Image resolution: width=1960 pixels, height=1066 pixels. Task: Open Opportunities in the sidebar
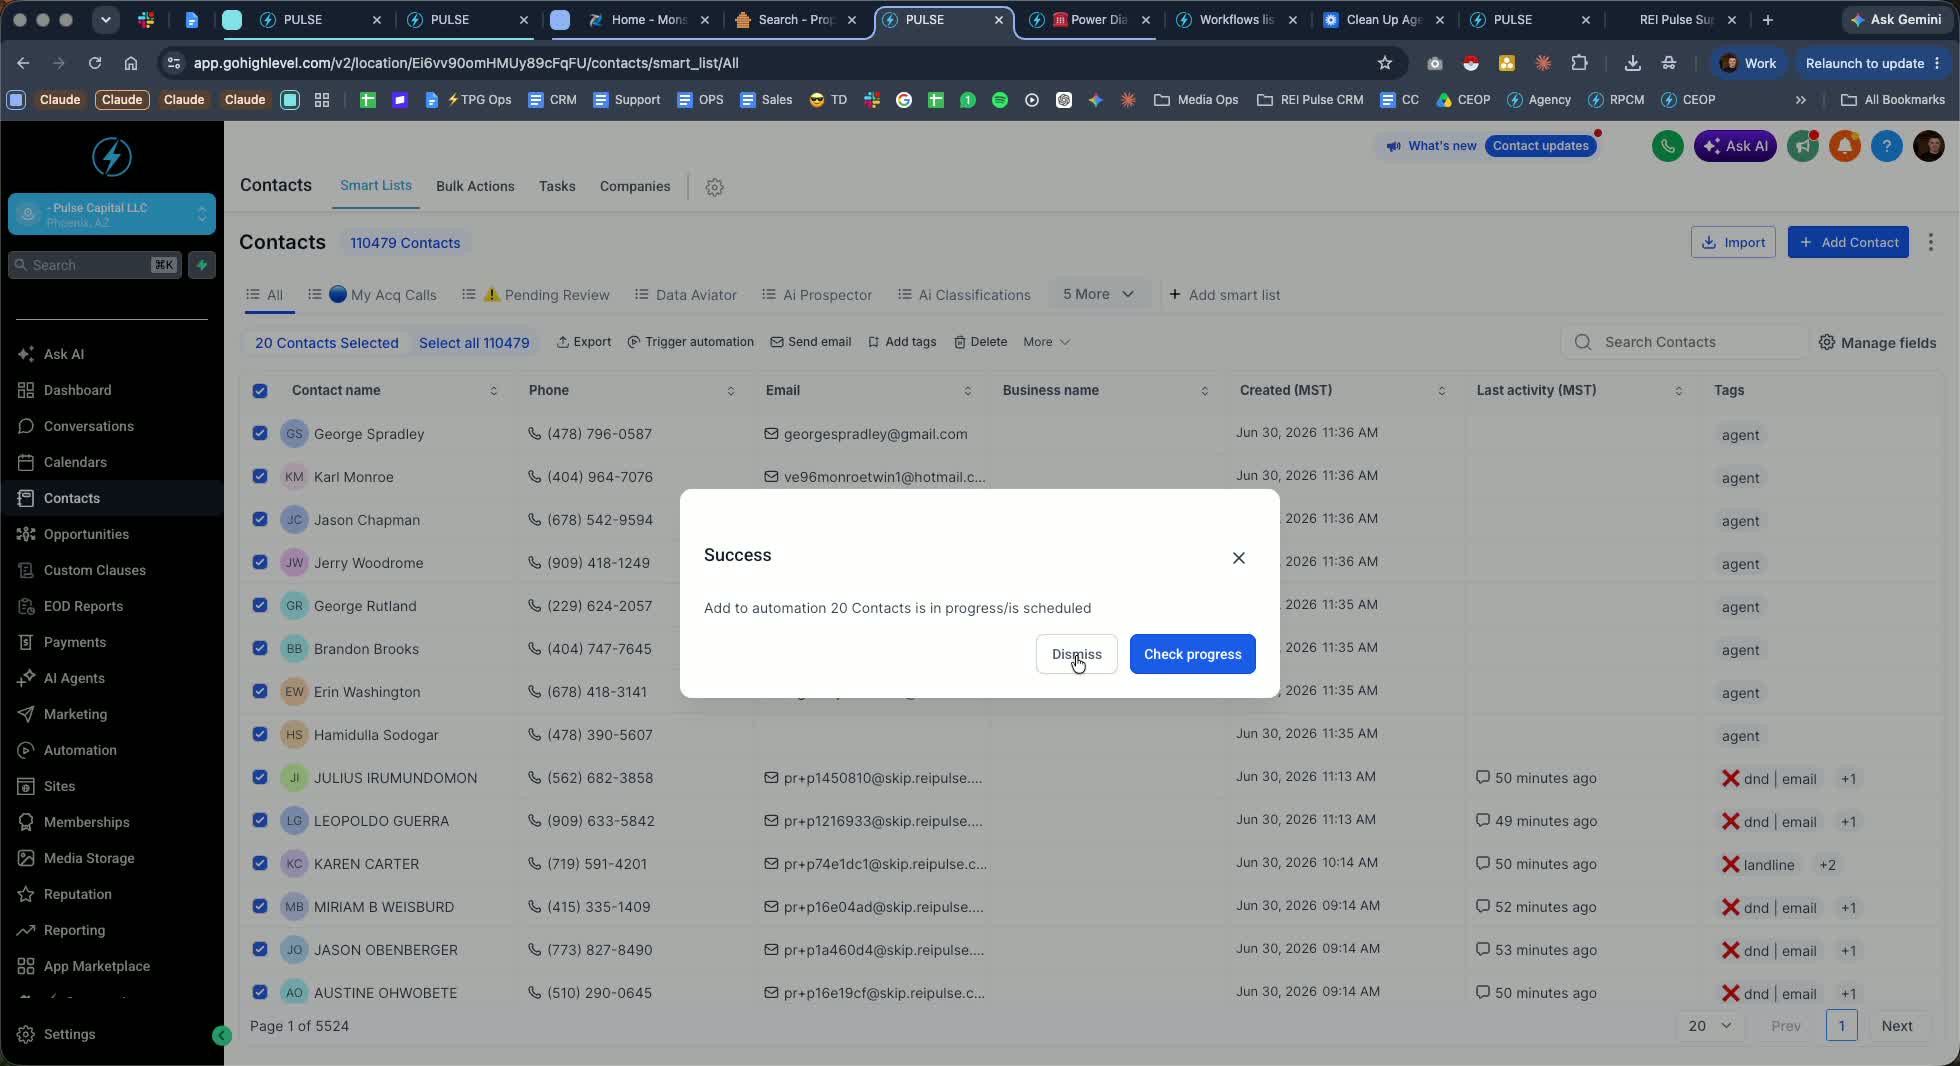(x=86, y=534)
